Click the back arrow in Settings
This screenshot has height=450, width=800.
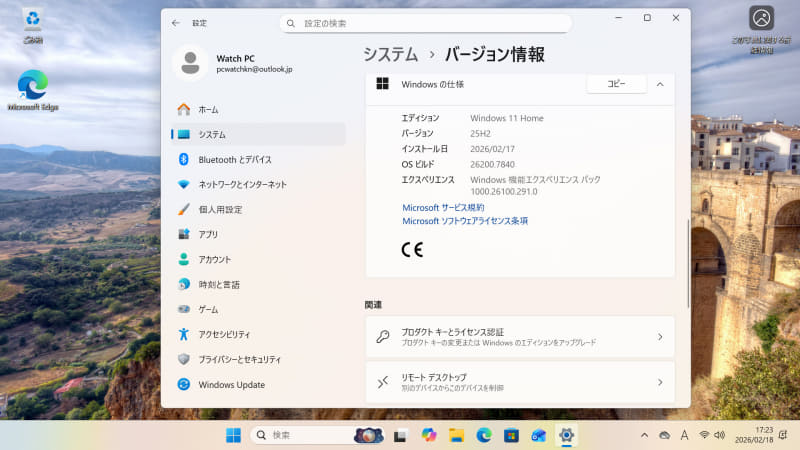[176, 23]
